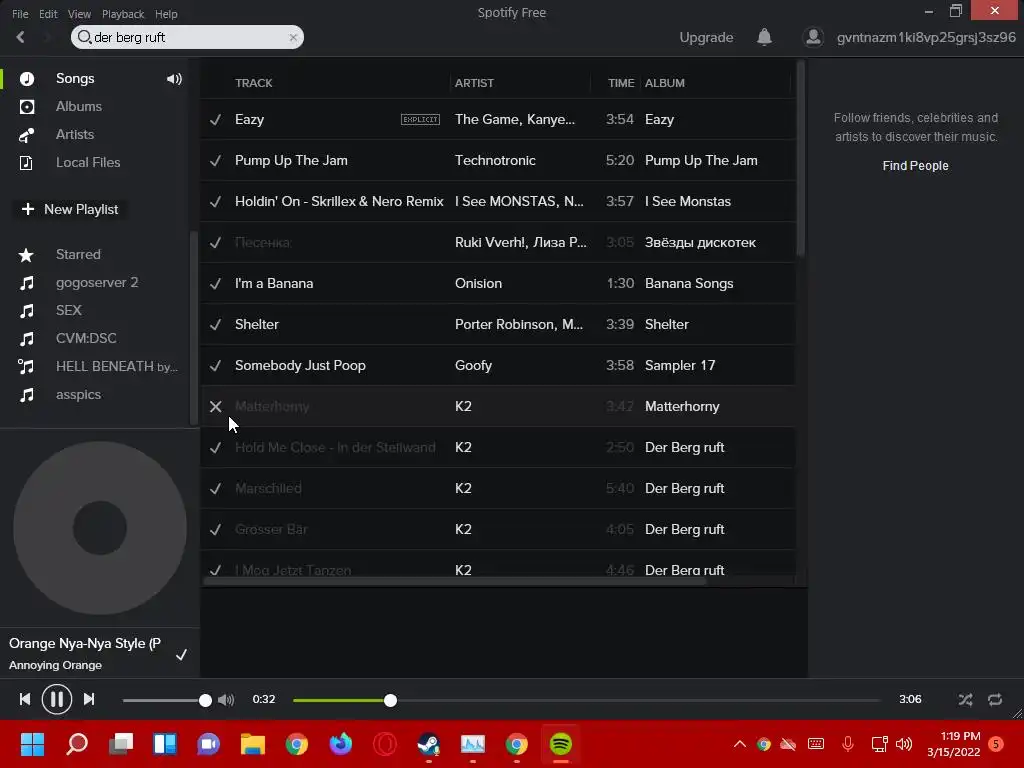Open the Edit menu

[x=48, y=14]
